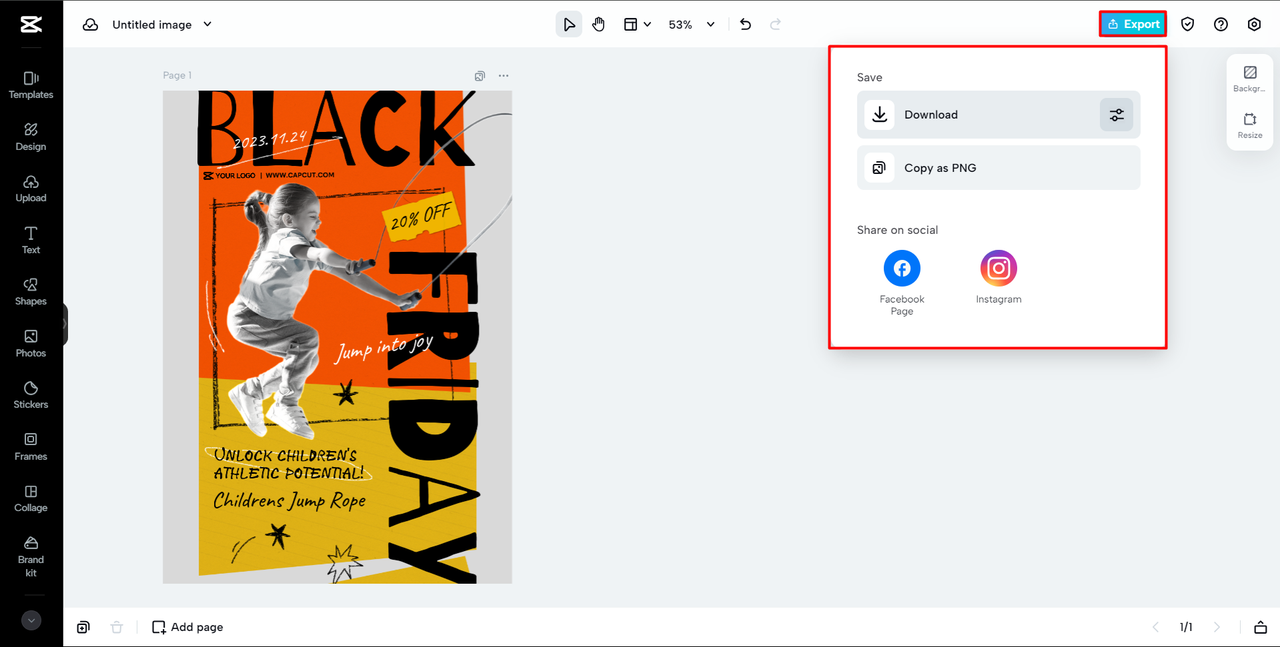
Task: Open the Resize tool
Action: 1250,126
